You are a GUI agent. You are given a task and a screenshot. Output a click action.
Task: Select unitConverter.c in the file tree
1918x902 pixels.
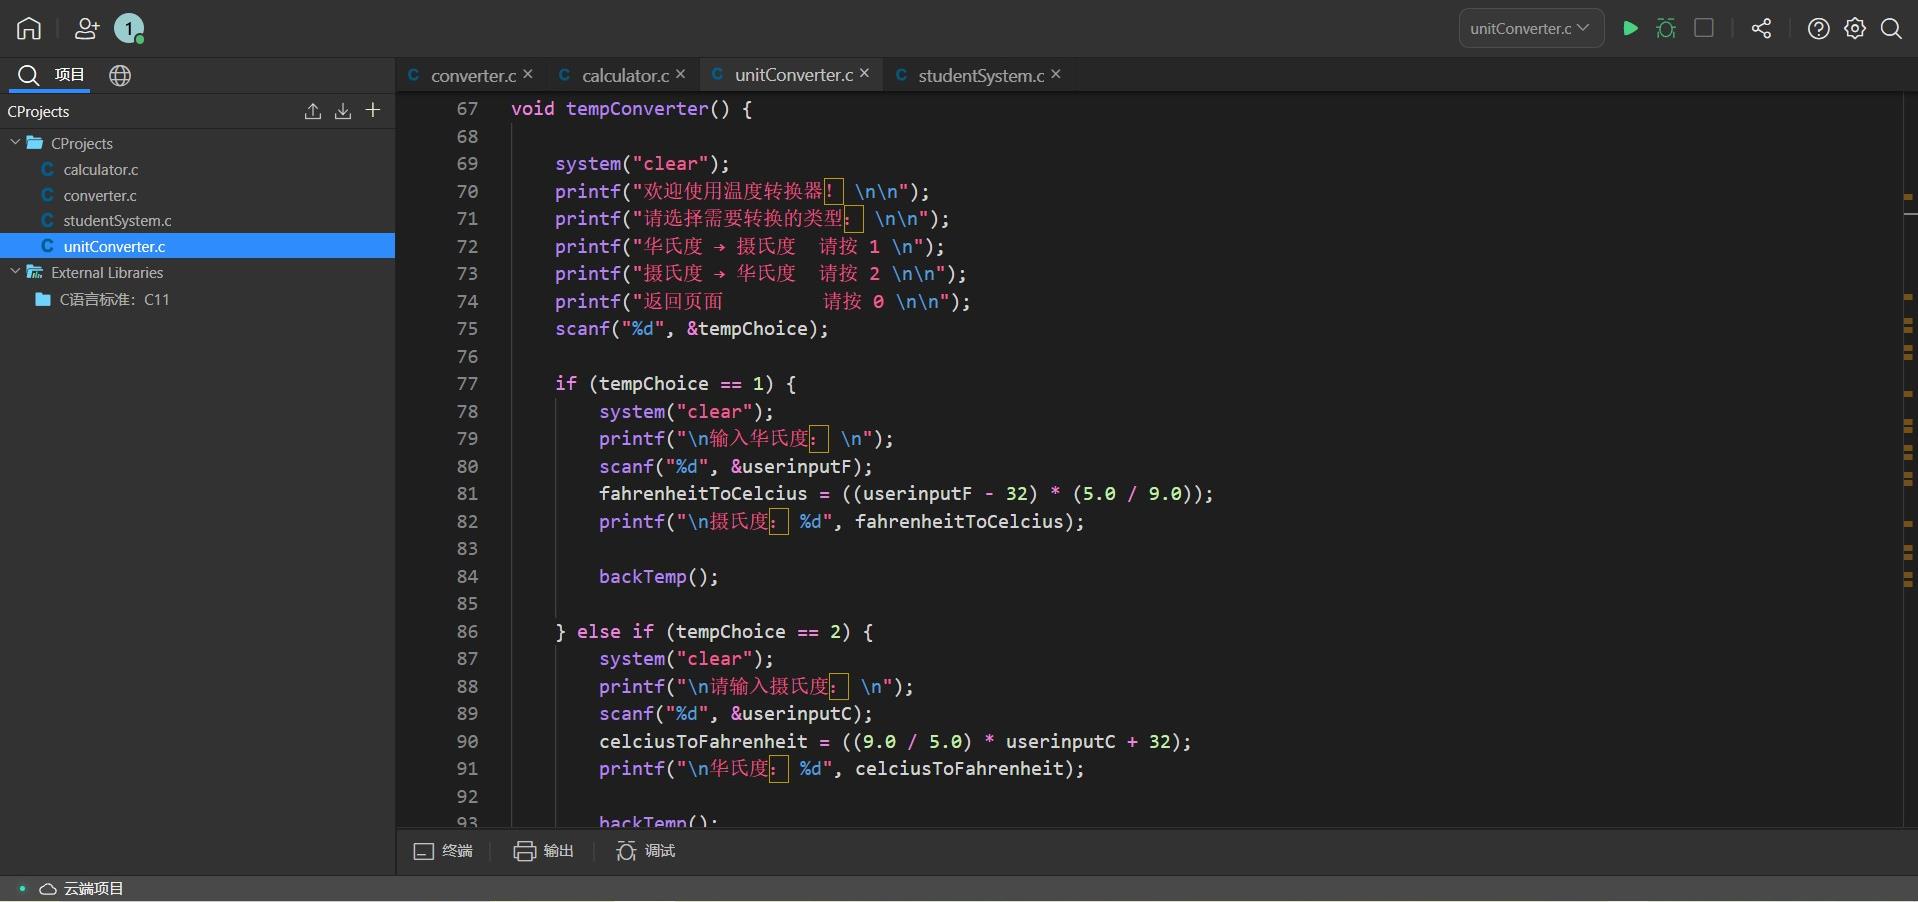(198, 246)
